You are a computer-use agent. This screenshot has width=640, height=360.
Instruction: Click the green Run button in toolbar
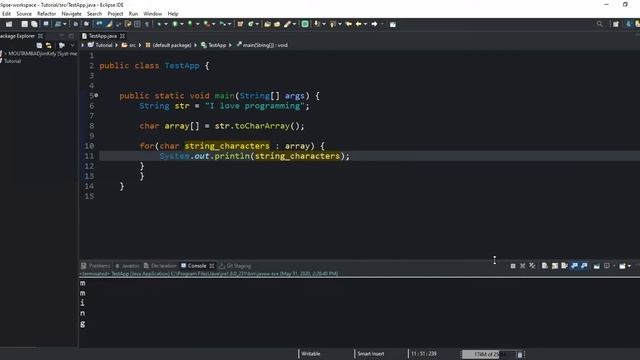tap(175, 24)
